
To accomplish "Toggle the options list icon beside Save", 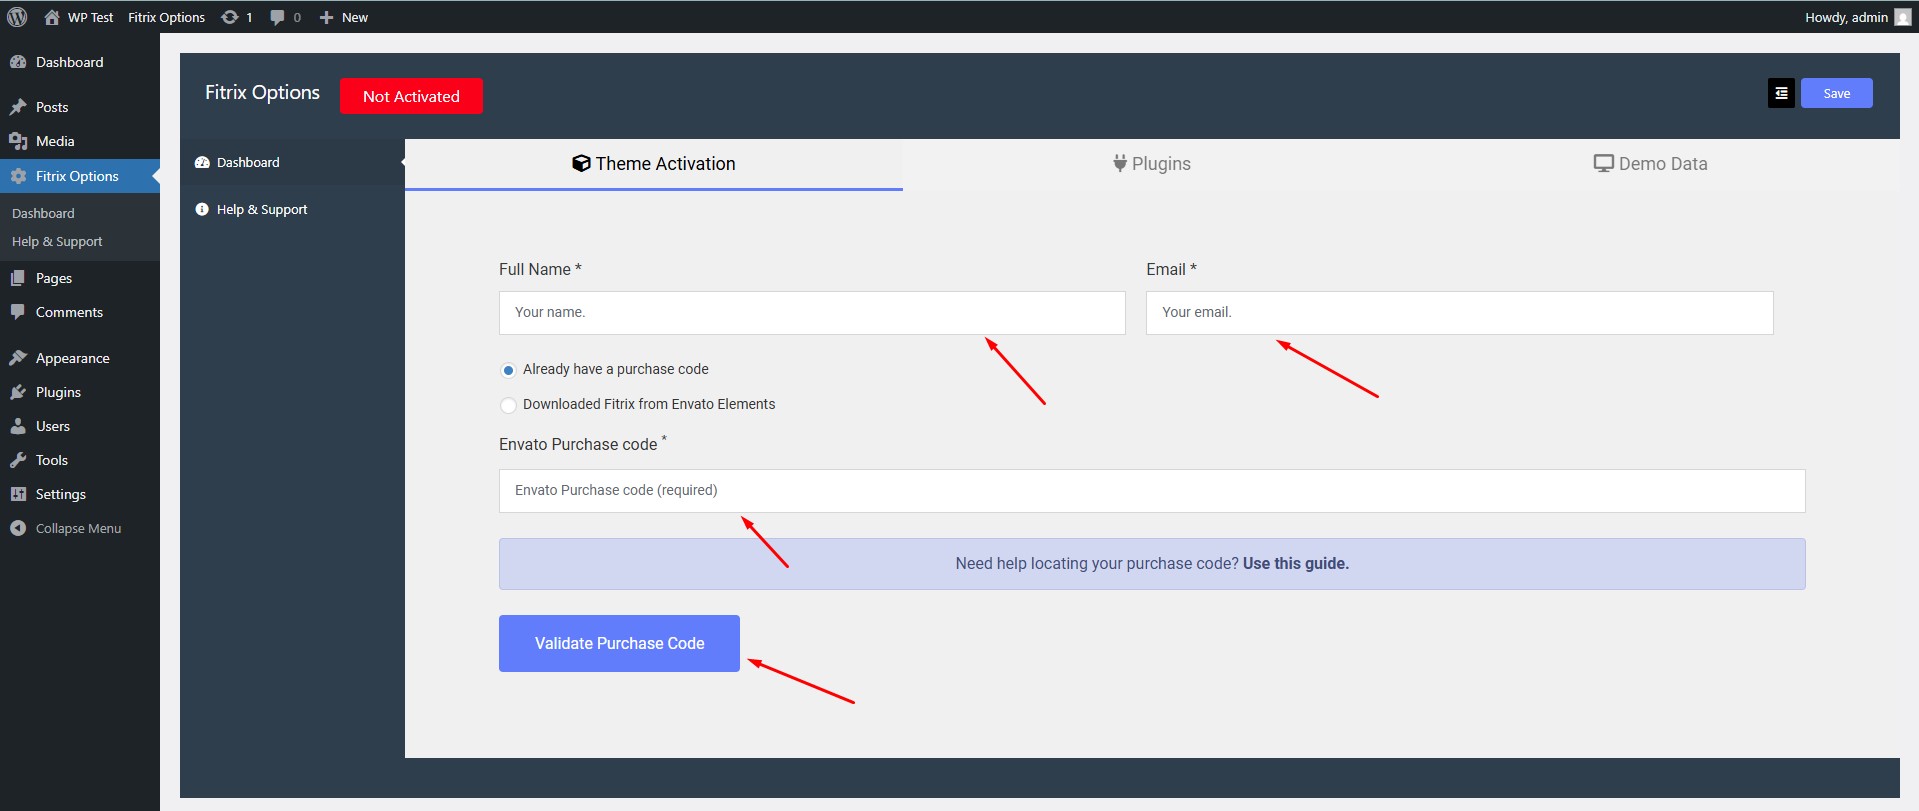I will pyautogui.click(x=1780, y=93).
